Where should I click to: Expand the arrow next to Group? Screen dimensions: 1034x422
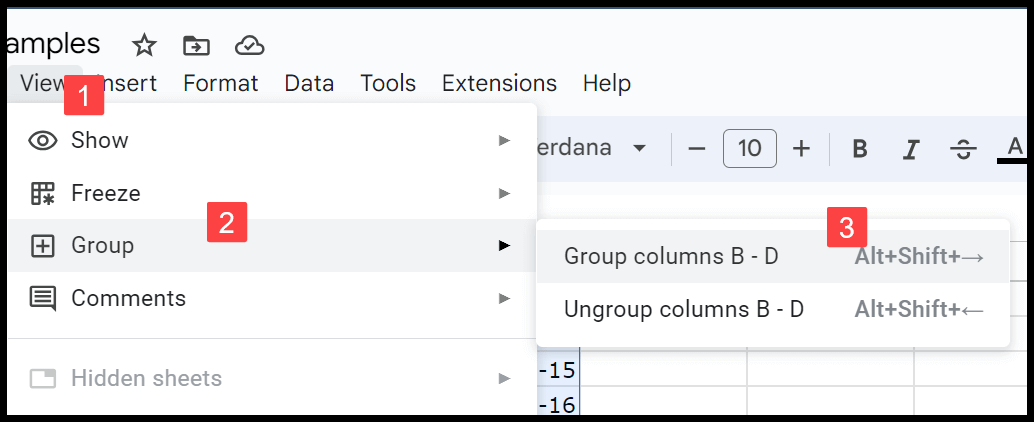504,245
